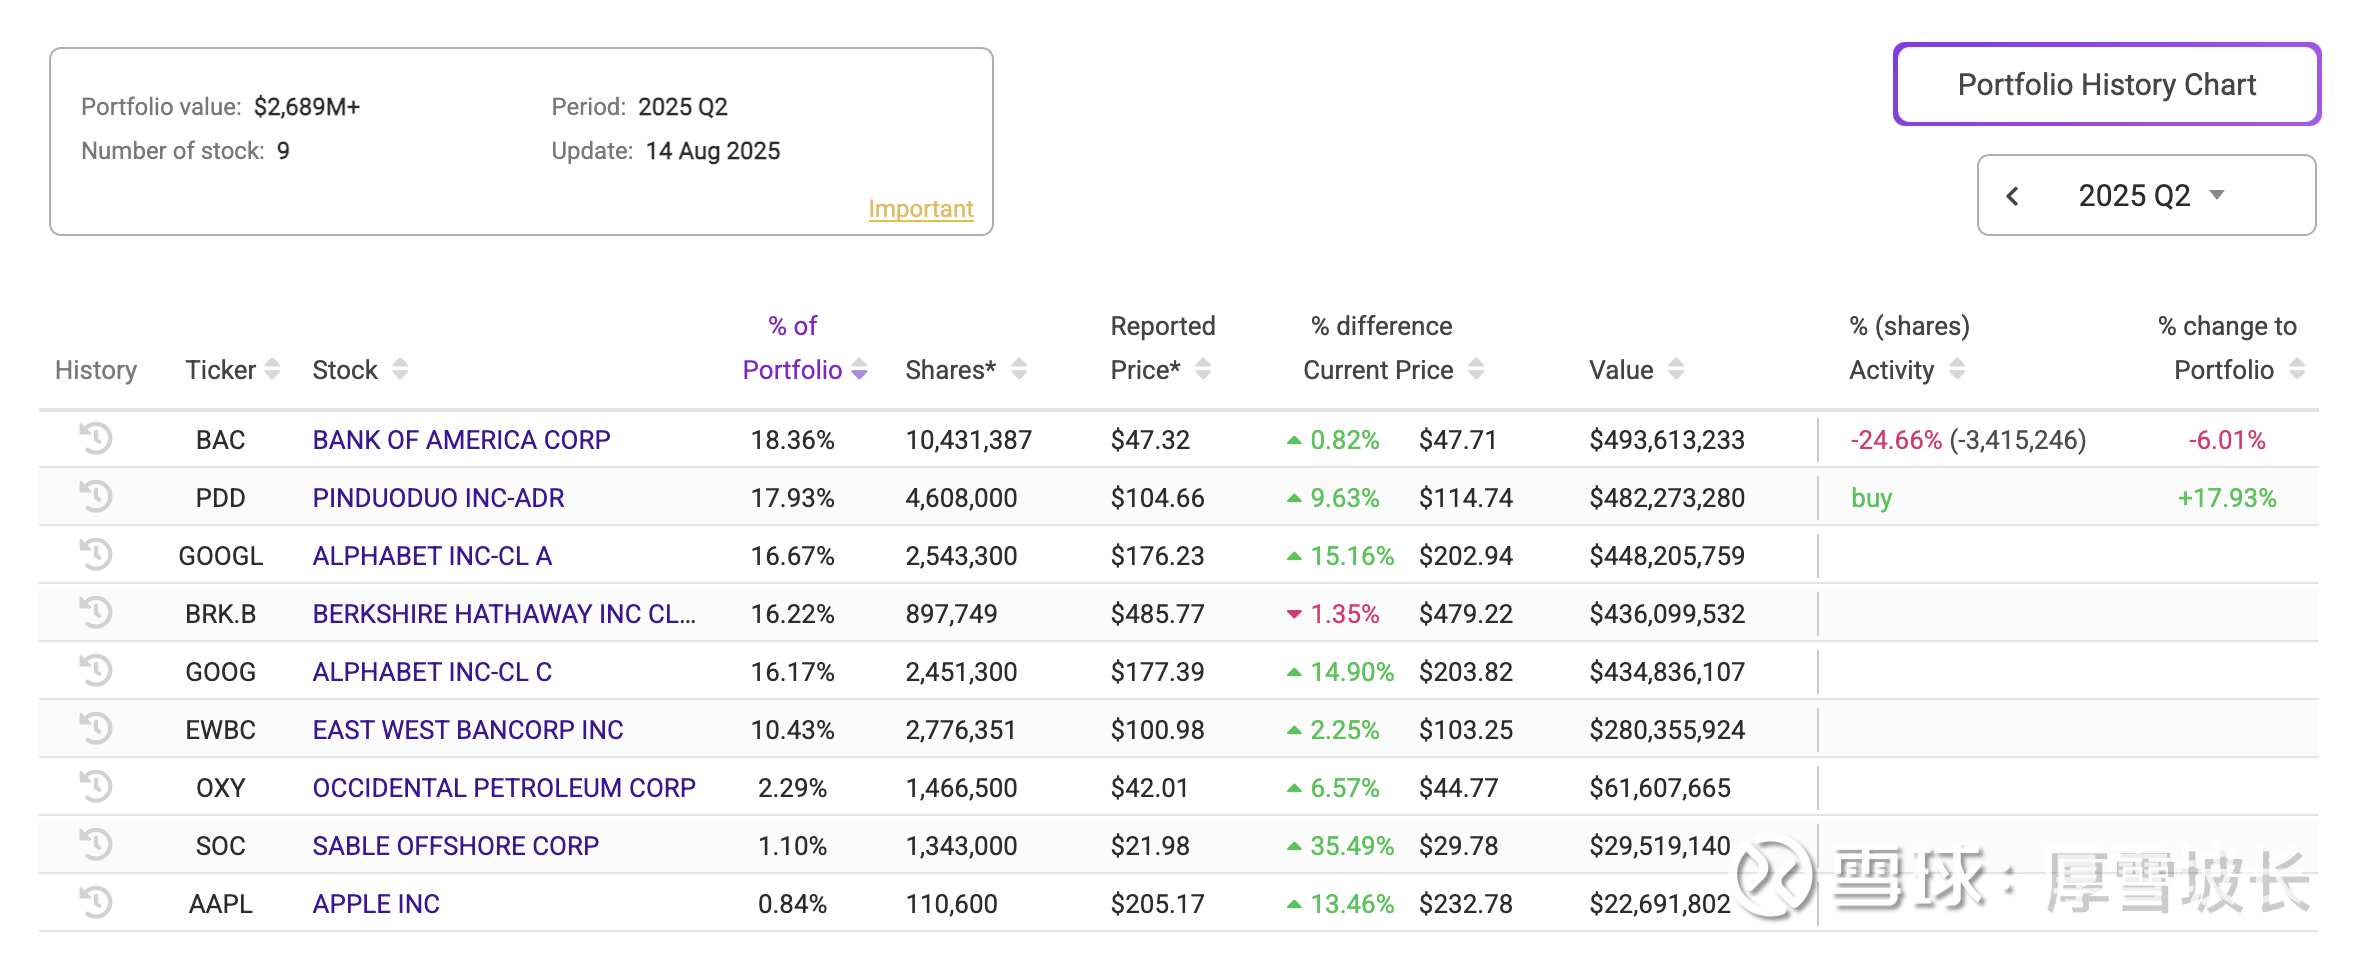Select the PDD ticker cell

pos(220,498)
